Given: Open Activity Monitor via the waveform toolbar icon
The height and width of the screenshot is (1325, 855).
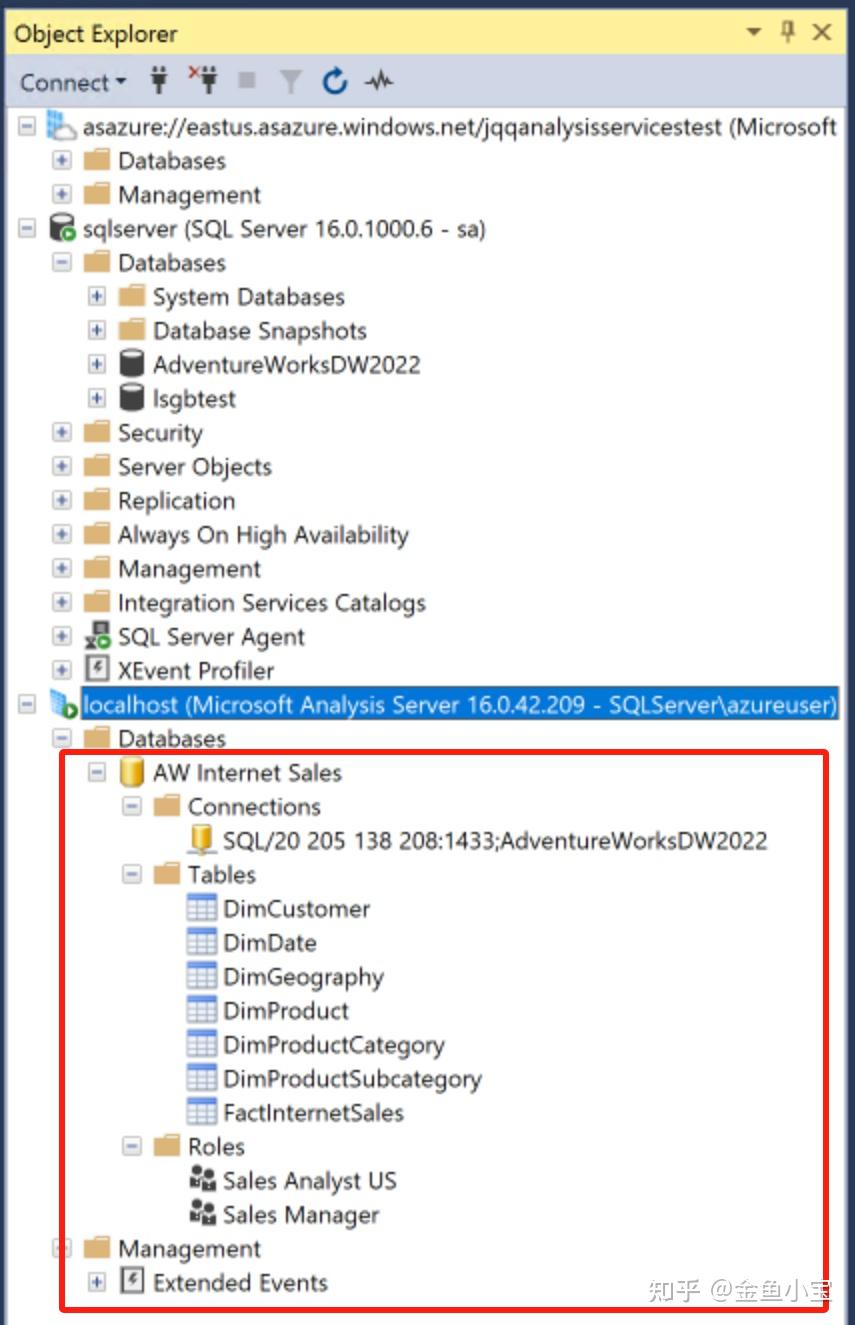Looking at the screenshot, I should 378,83.
